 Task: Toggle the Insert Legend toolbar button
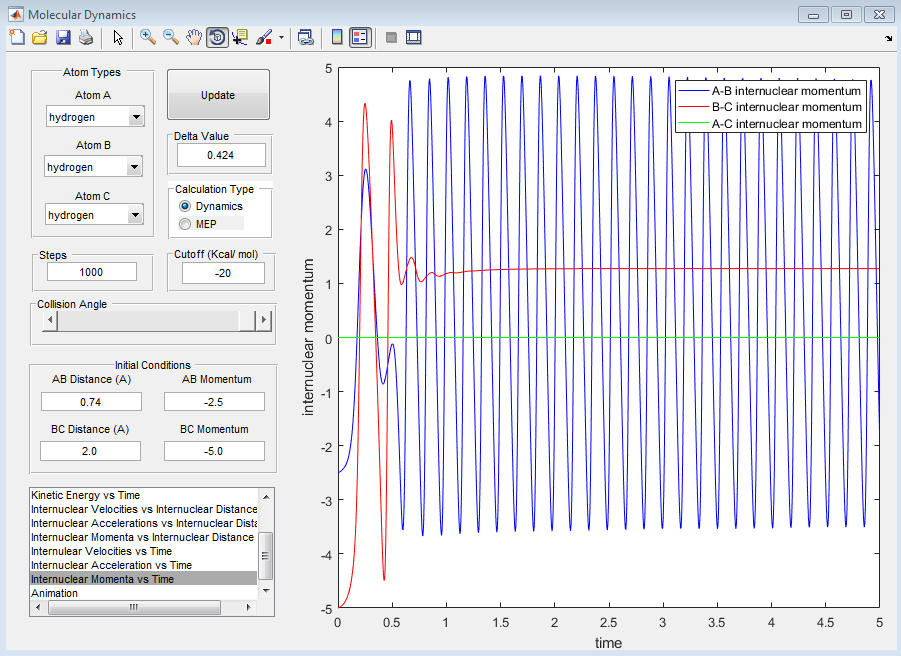[361, 37]
